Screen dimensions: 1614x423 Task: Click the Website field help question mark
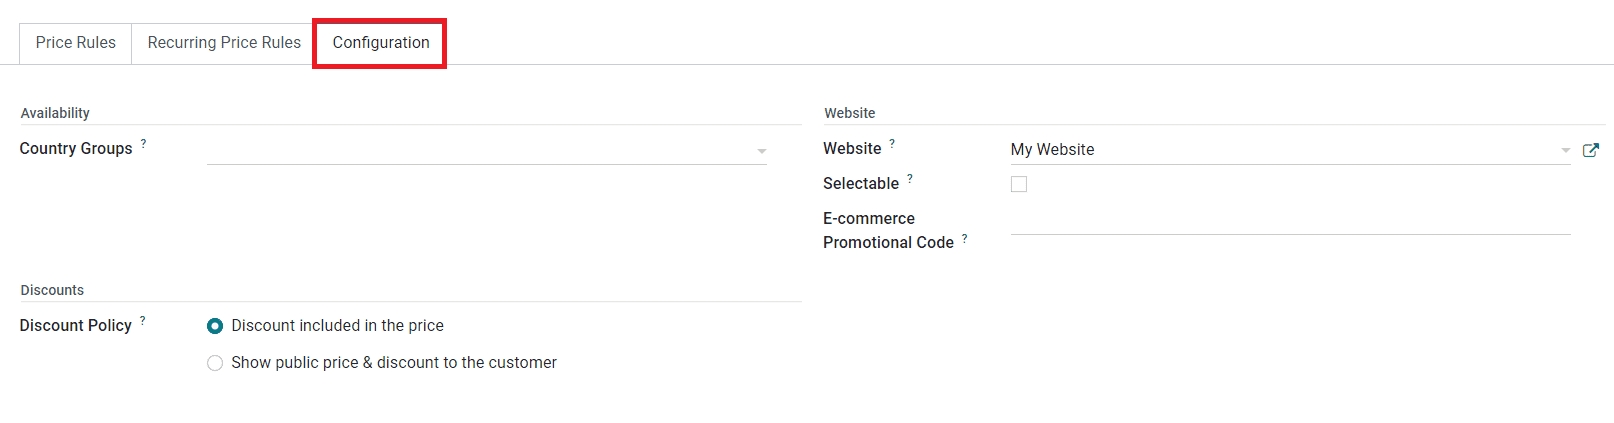[x=892, y=143]
